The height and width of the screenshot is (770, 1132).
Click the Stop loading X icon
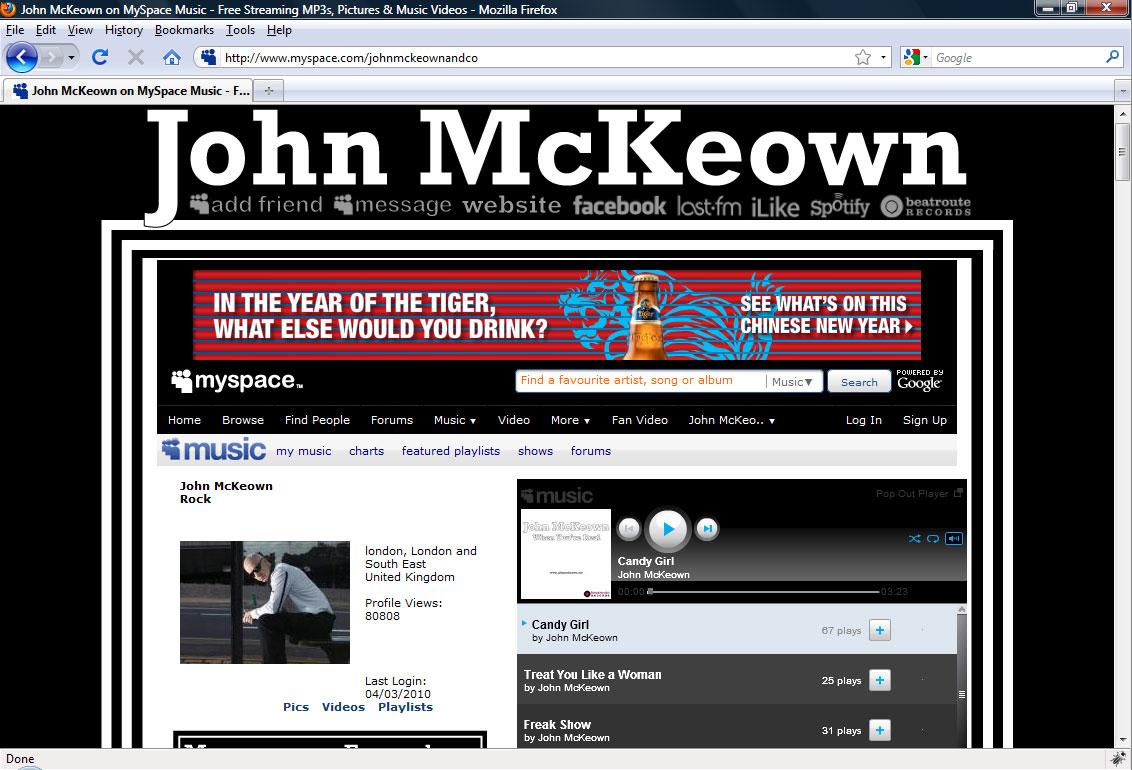pos(136,57)
